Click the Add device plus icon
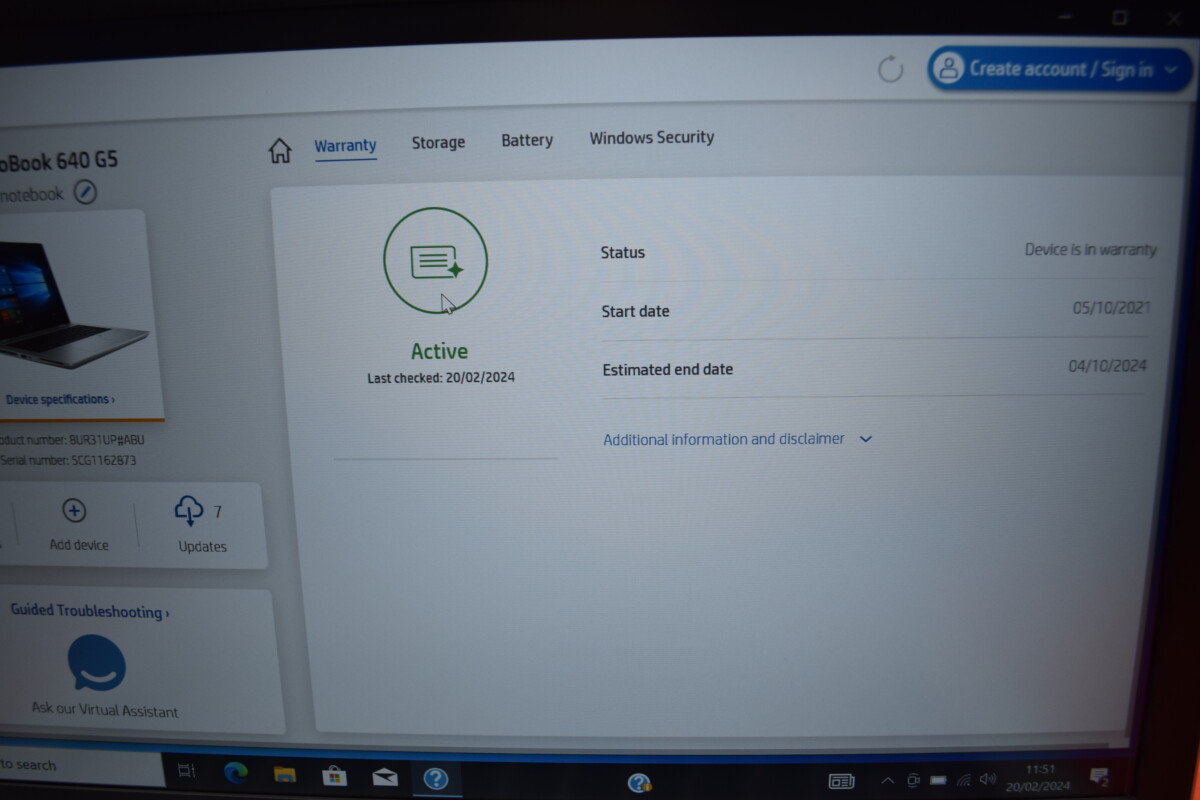This screenshot has width=1200, height=800. point(74,511)
